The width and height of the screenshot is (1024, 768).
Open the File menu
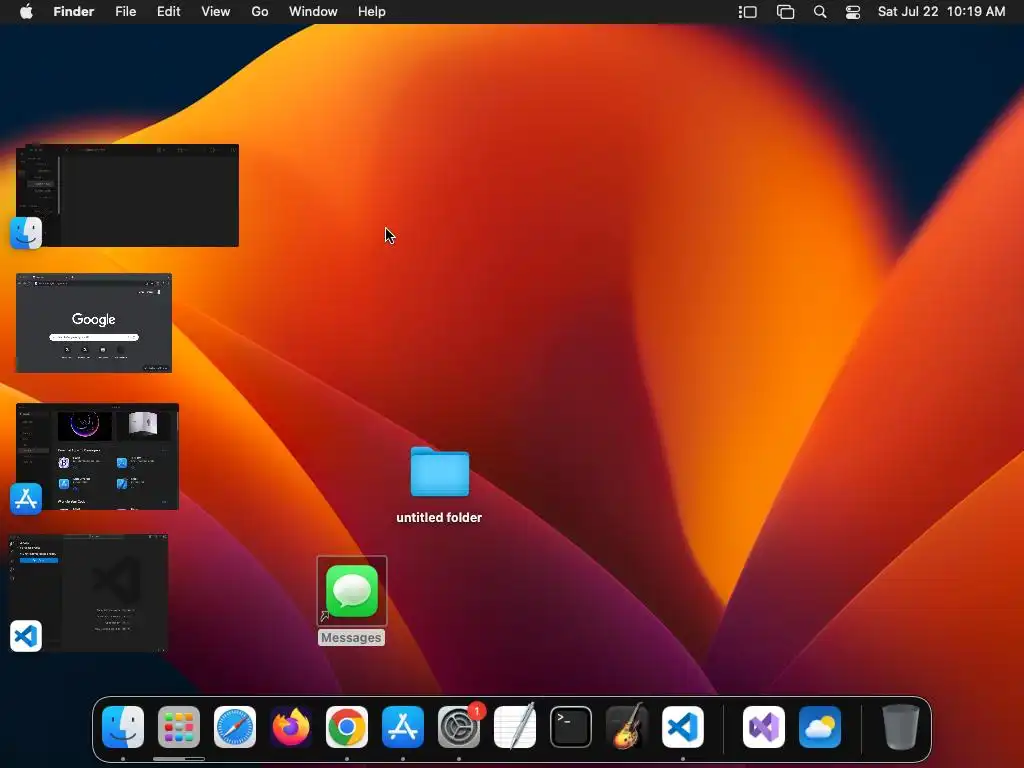pos(125,12)
